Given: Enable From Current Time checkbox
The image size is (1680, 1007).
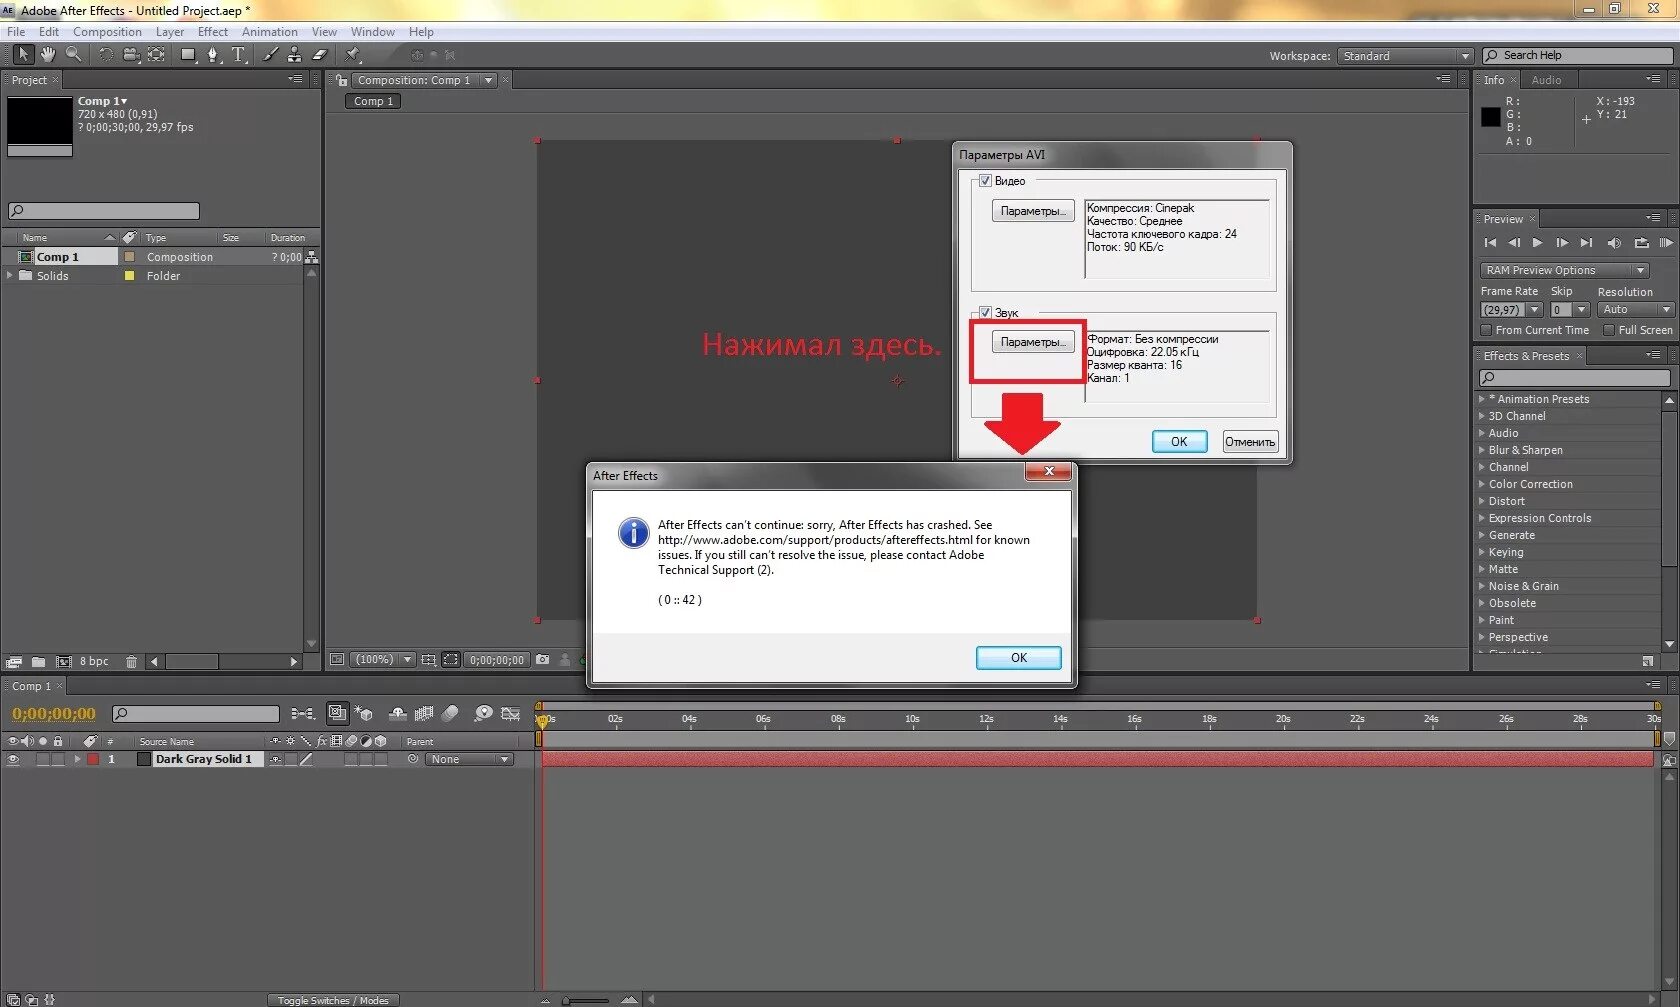Looking at the screenshot, I should 1486,330.
